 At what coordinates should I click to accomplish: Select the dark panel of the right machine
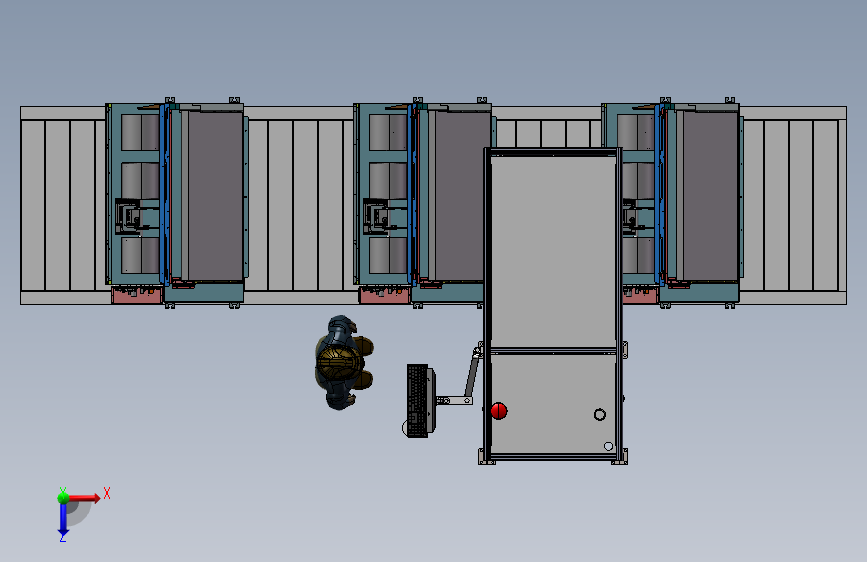(x=711, y=196)
